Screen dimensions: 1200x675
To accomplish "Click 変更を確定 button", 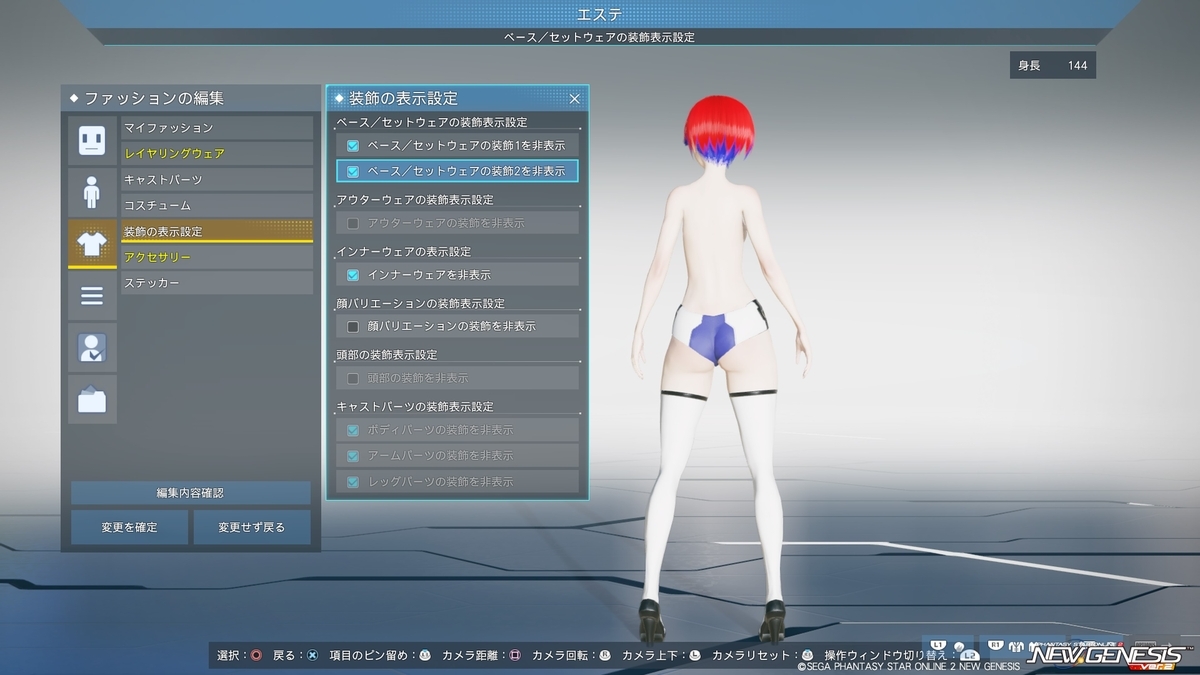I will 129,527.
